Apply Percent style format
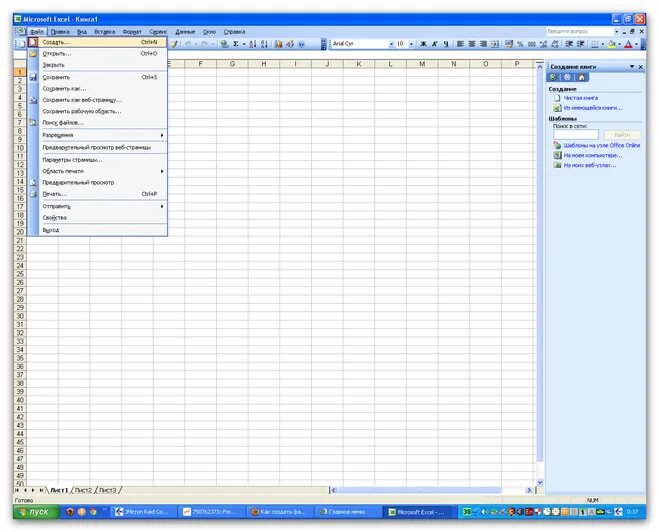This screenshot has width=659, height=532. (520, 44)
